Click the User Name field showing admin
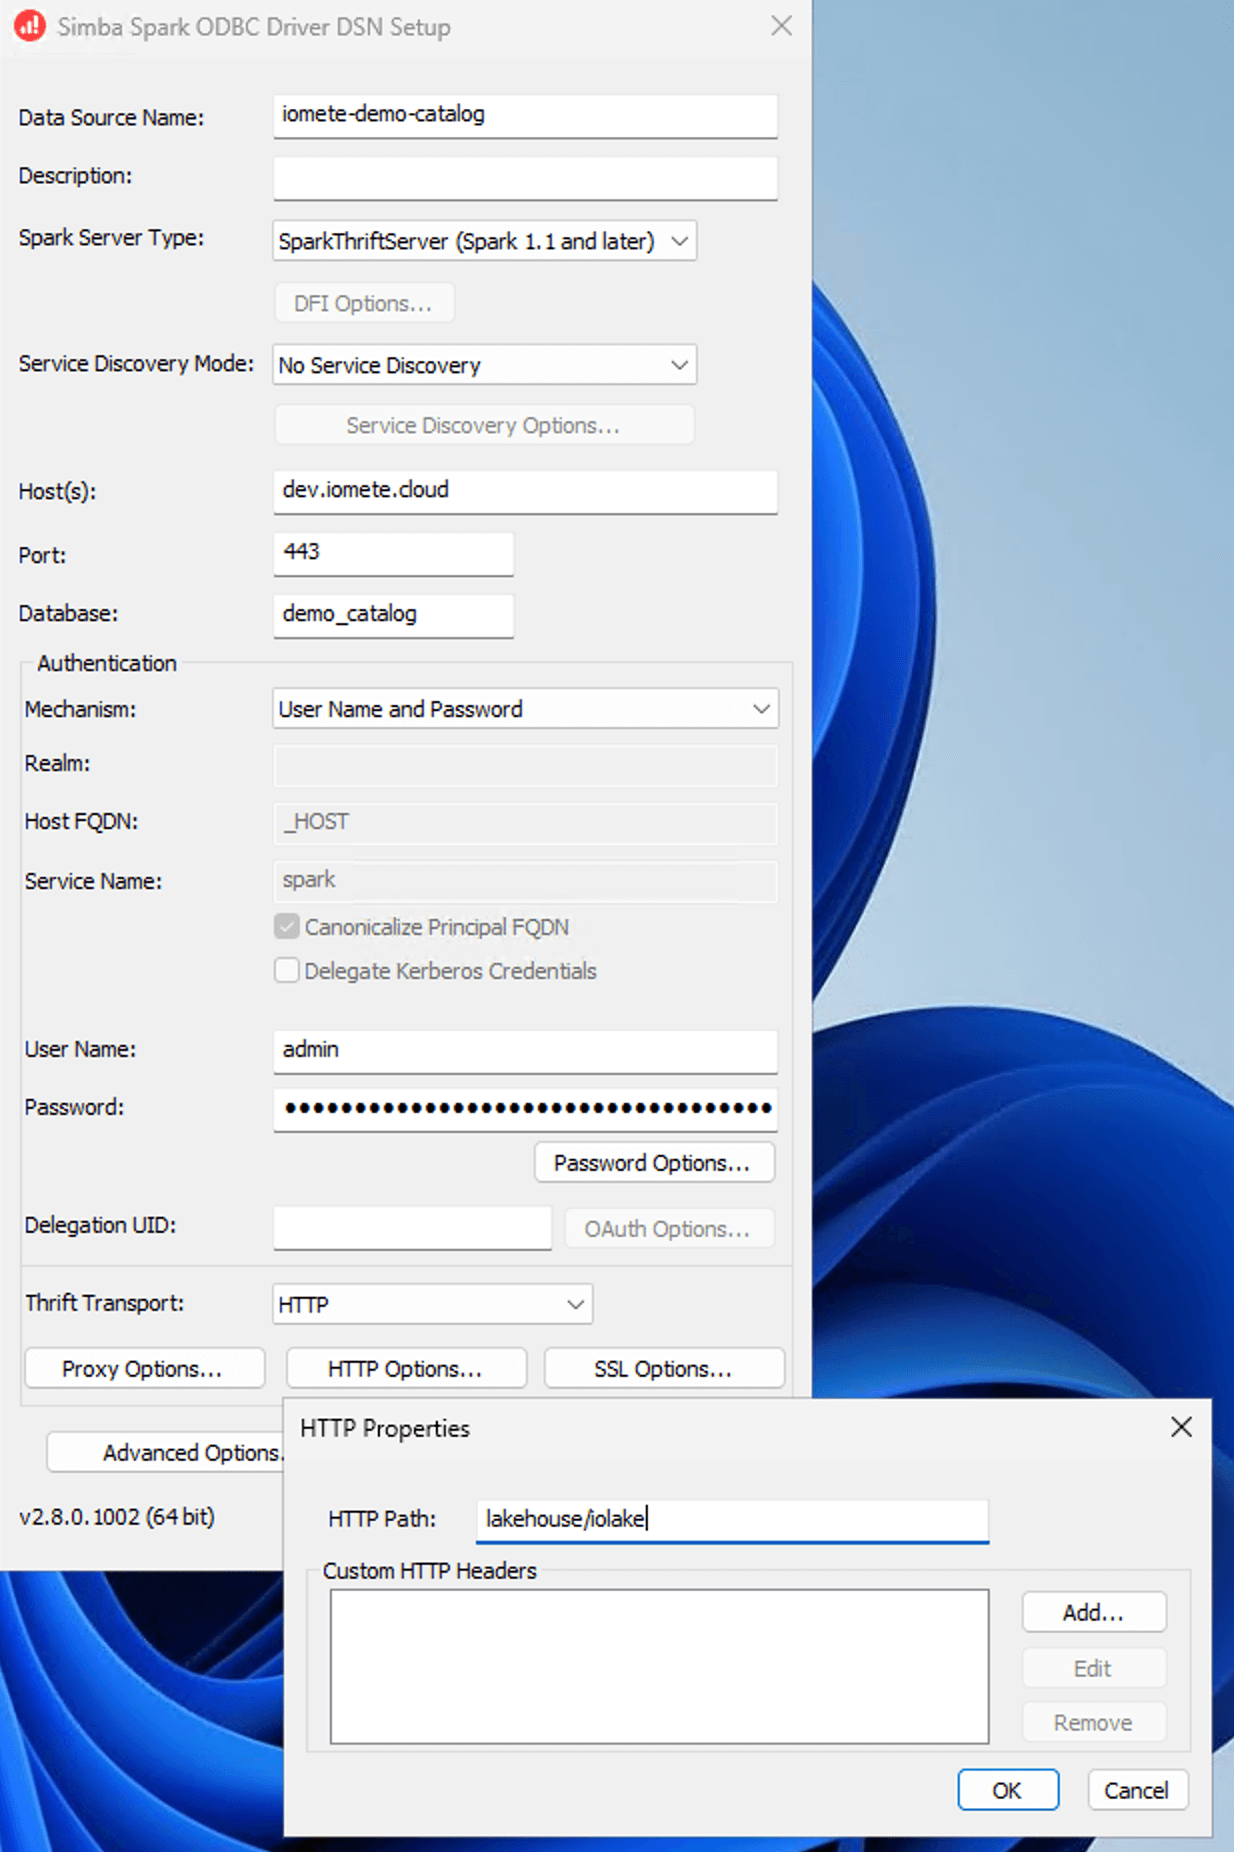 [x=525, y=1052]
